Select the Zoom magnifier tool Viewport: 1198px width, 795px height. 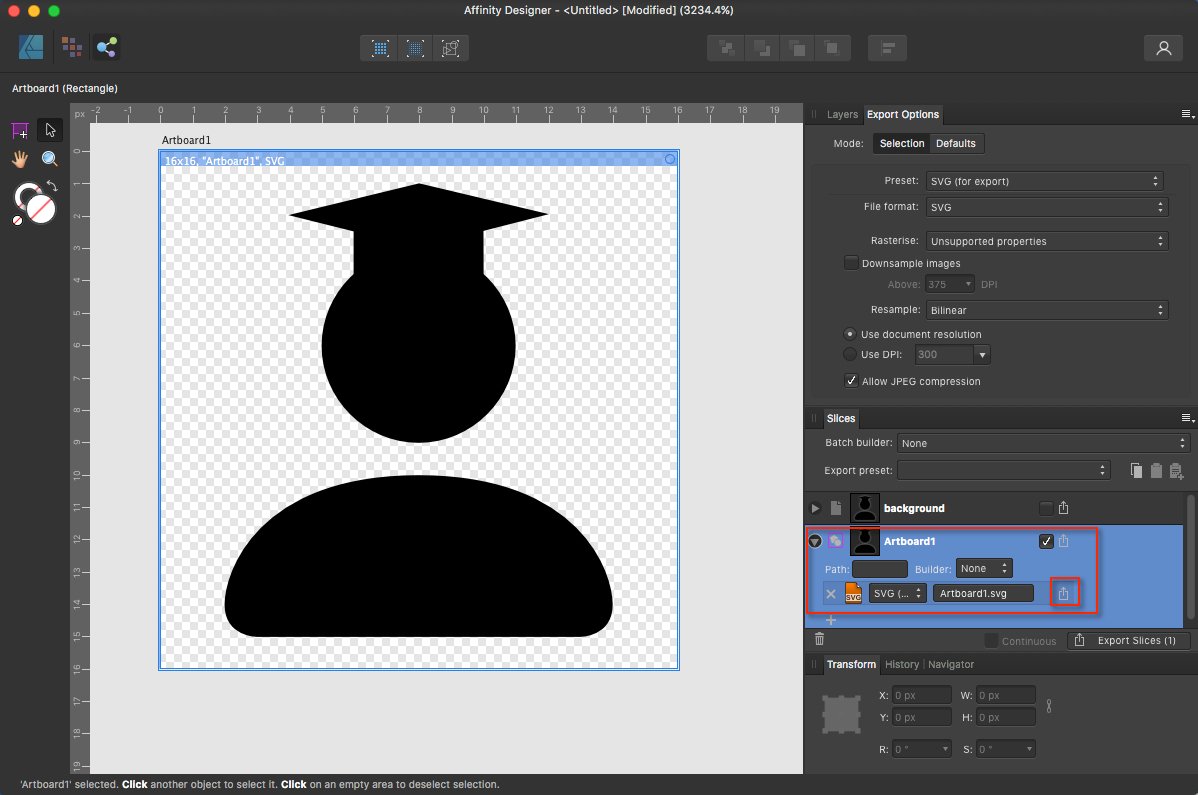(x=49, y=159)
